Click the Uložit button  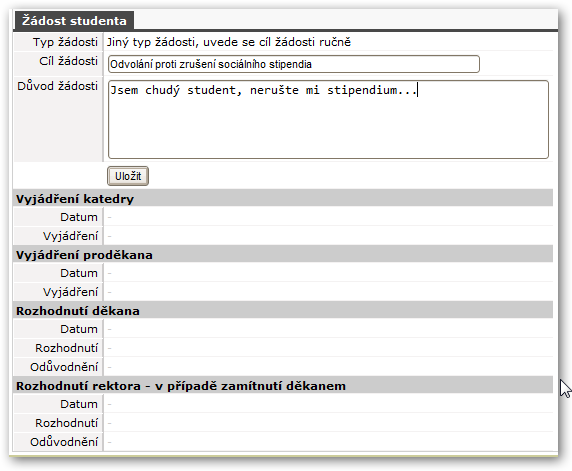click(128, 176)
